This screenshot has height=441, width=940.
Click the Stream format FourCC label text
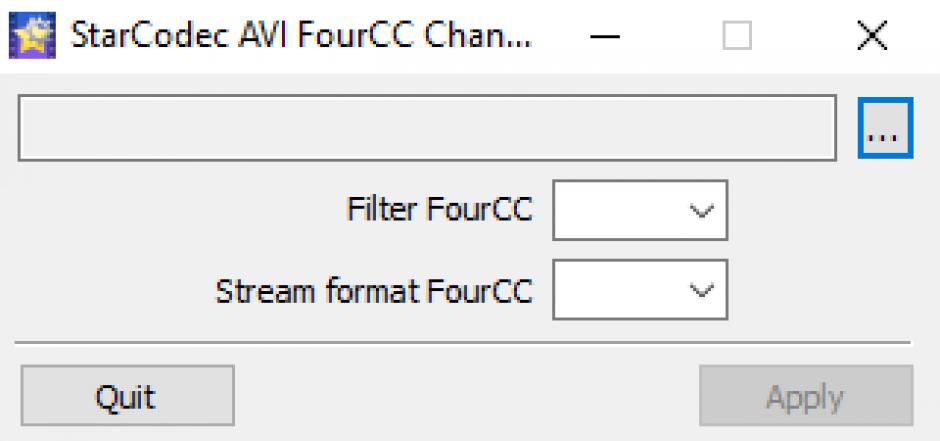pyautogui.click(x=374, y=292)
